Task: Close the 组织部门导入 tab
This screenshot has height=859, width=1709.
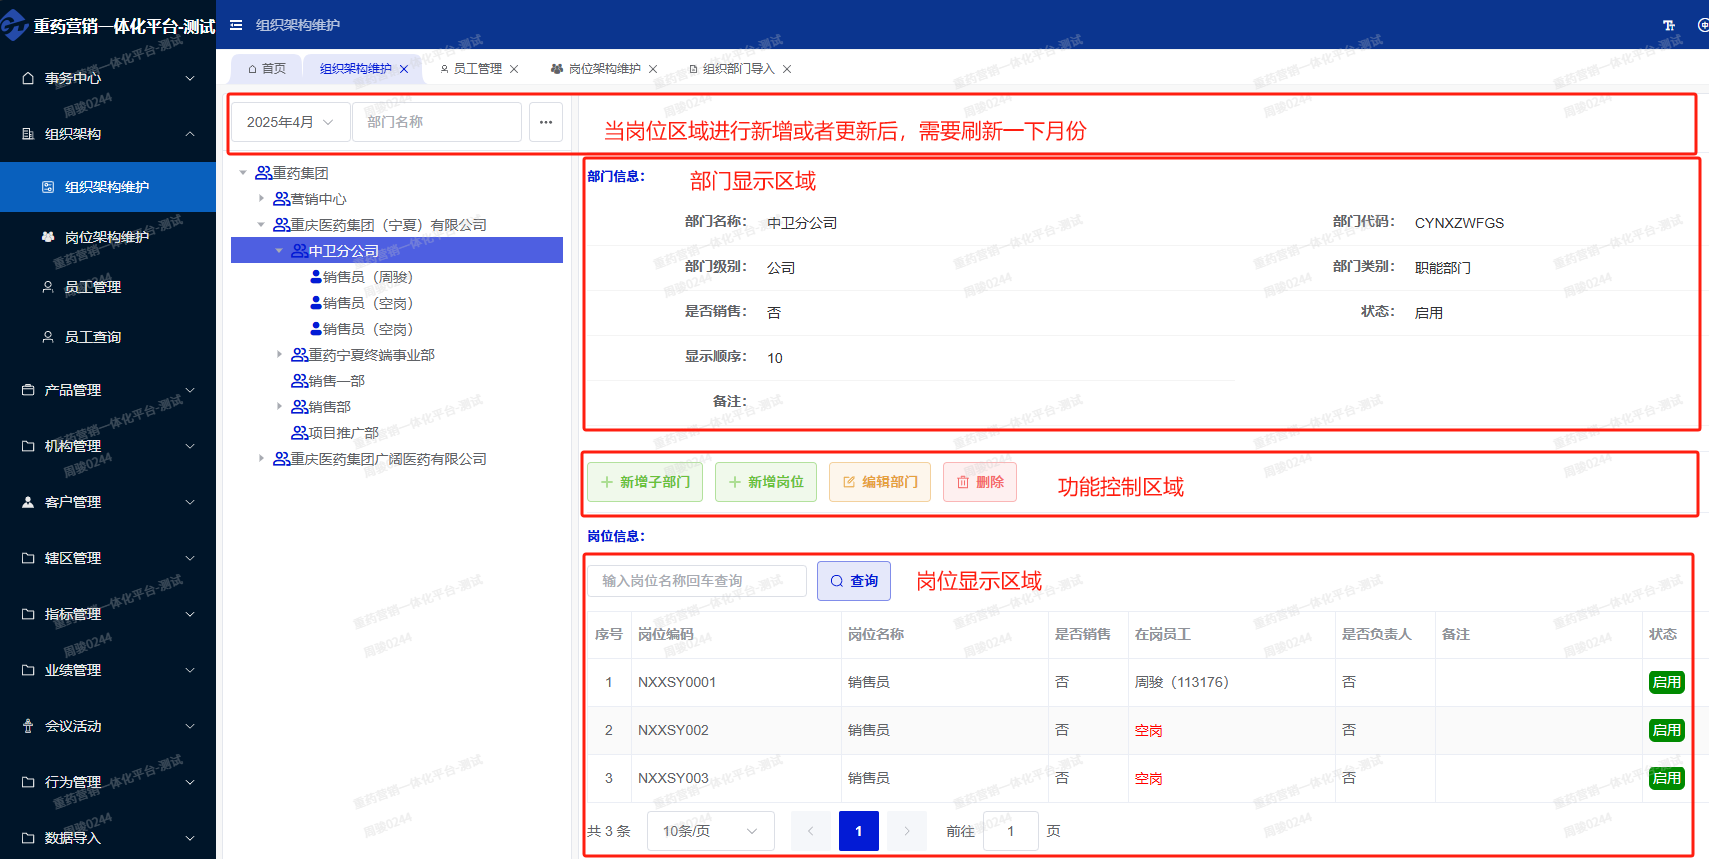Action: [x=787, y=69]
